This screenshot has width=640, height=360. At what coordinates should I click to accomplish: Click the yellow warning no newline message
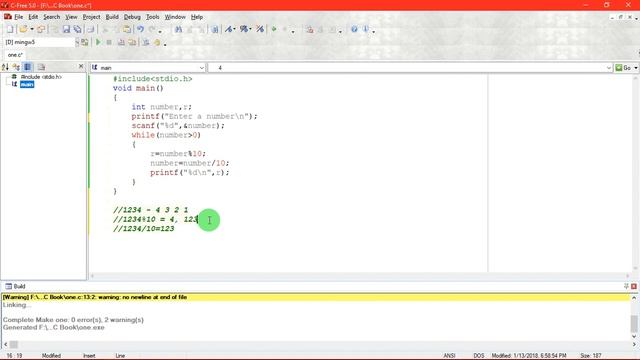(x=315, y=297)
